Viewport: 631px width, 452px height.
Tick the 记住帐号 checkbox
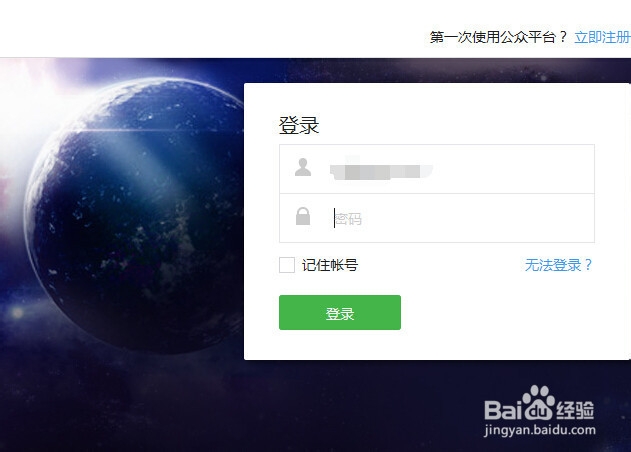pyautogui.click(x=287, y=265)
